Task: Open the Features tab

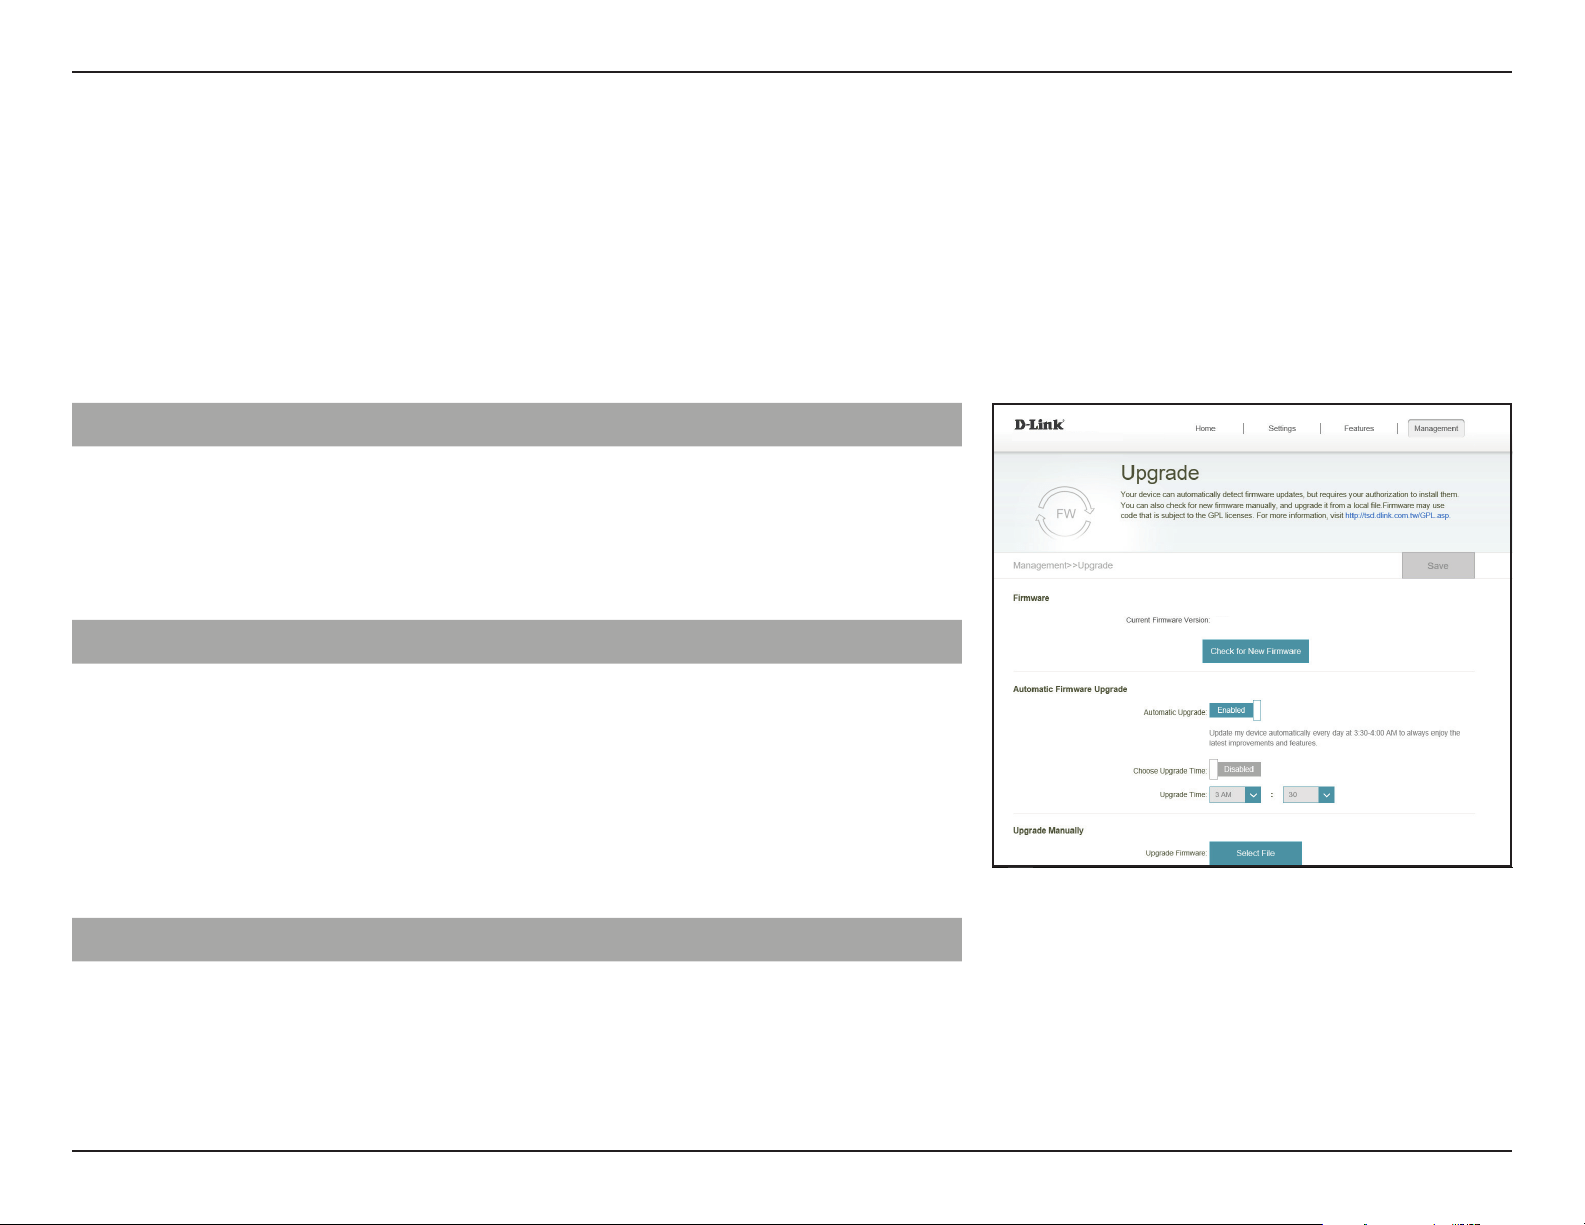Action: click(x=1359, y=428)
